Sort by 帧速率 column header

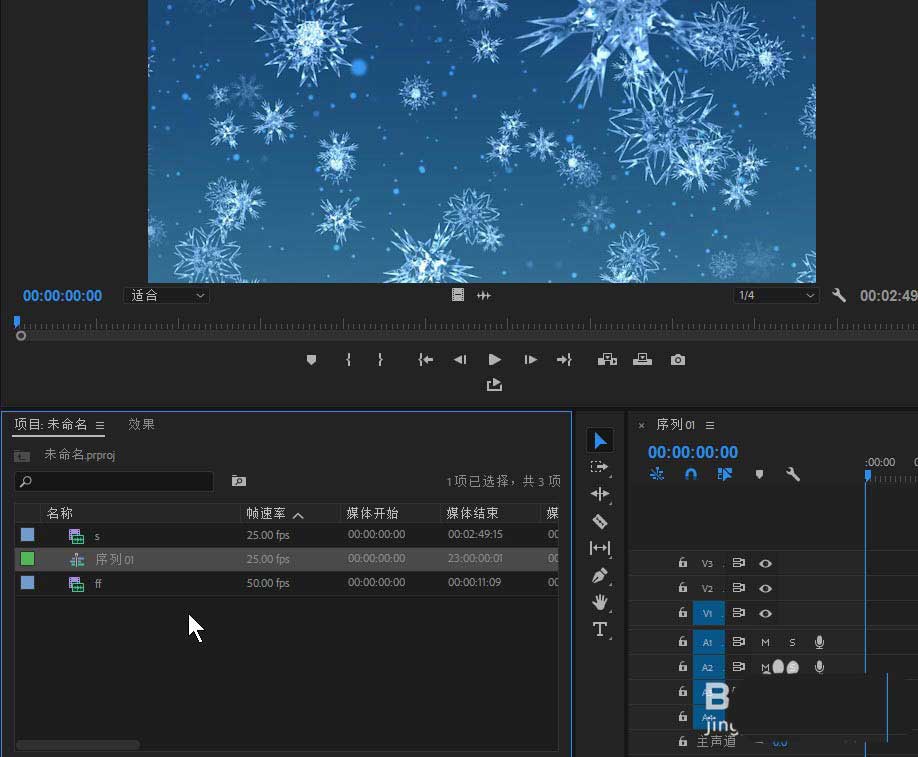pyautogui.click(x=275, y=513)
